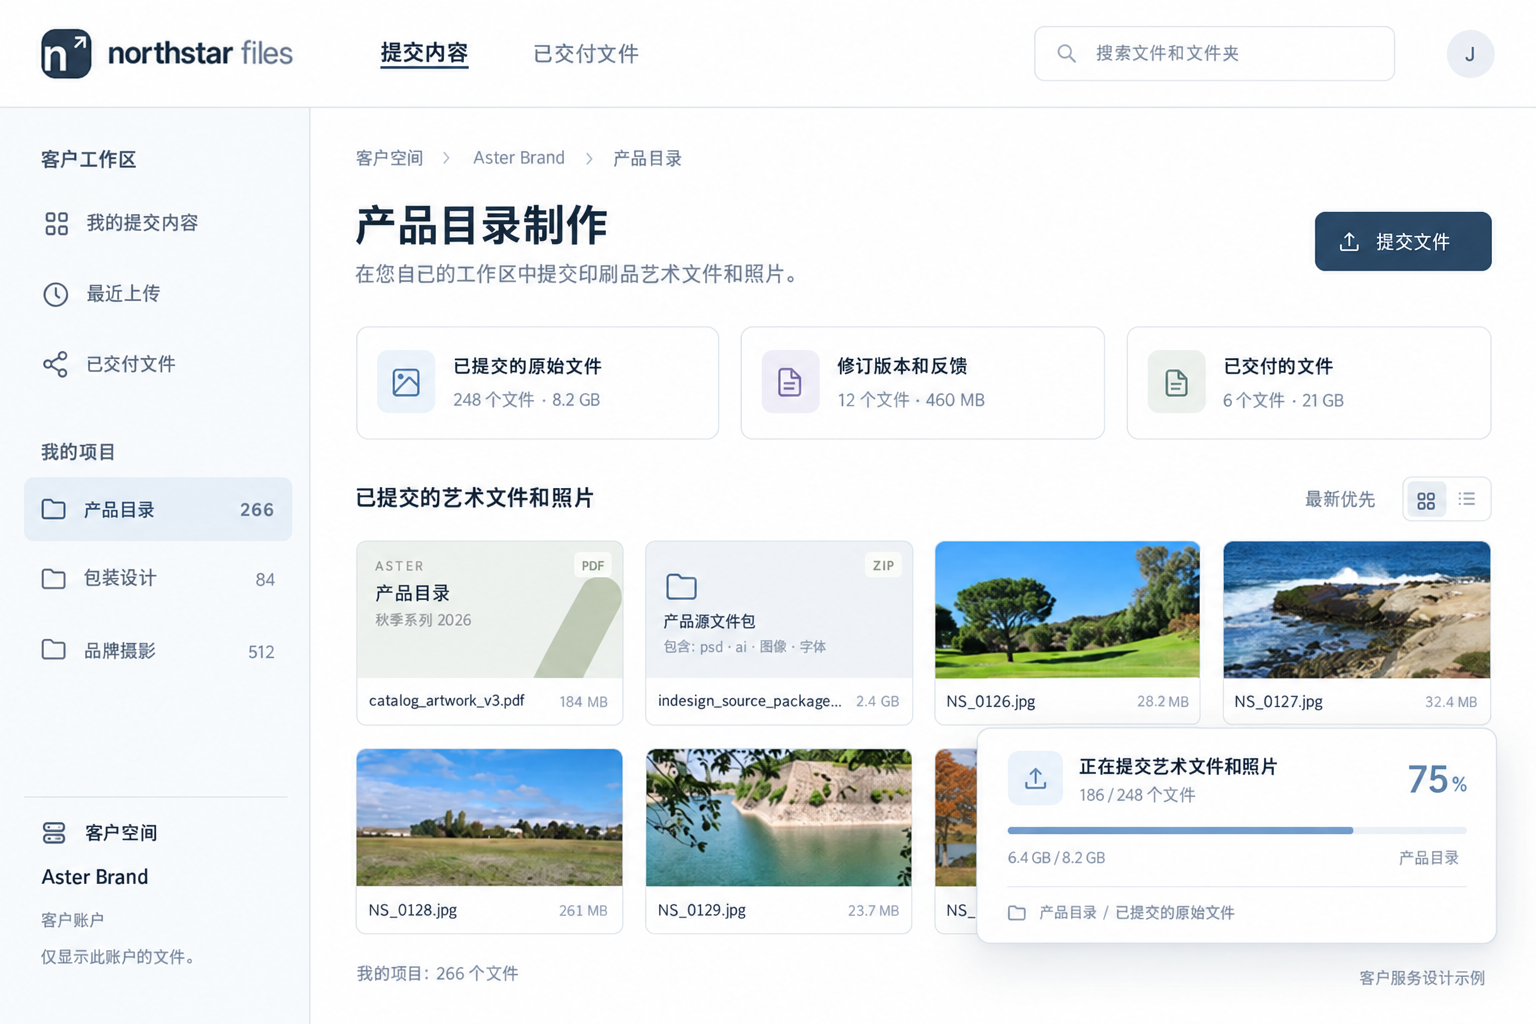Screen dimensions: 1536x1024
Task: Open the 产品目录 project with 266 files
Action: point(158,509)
